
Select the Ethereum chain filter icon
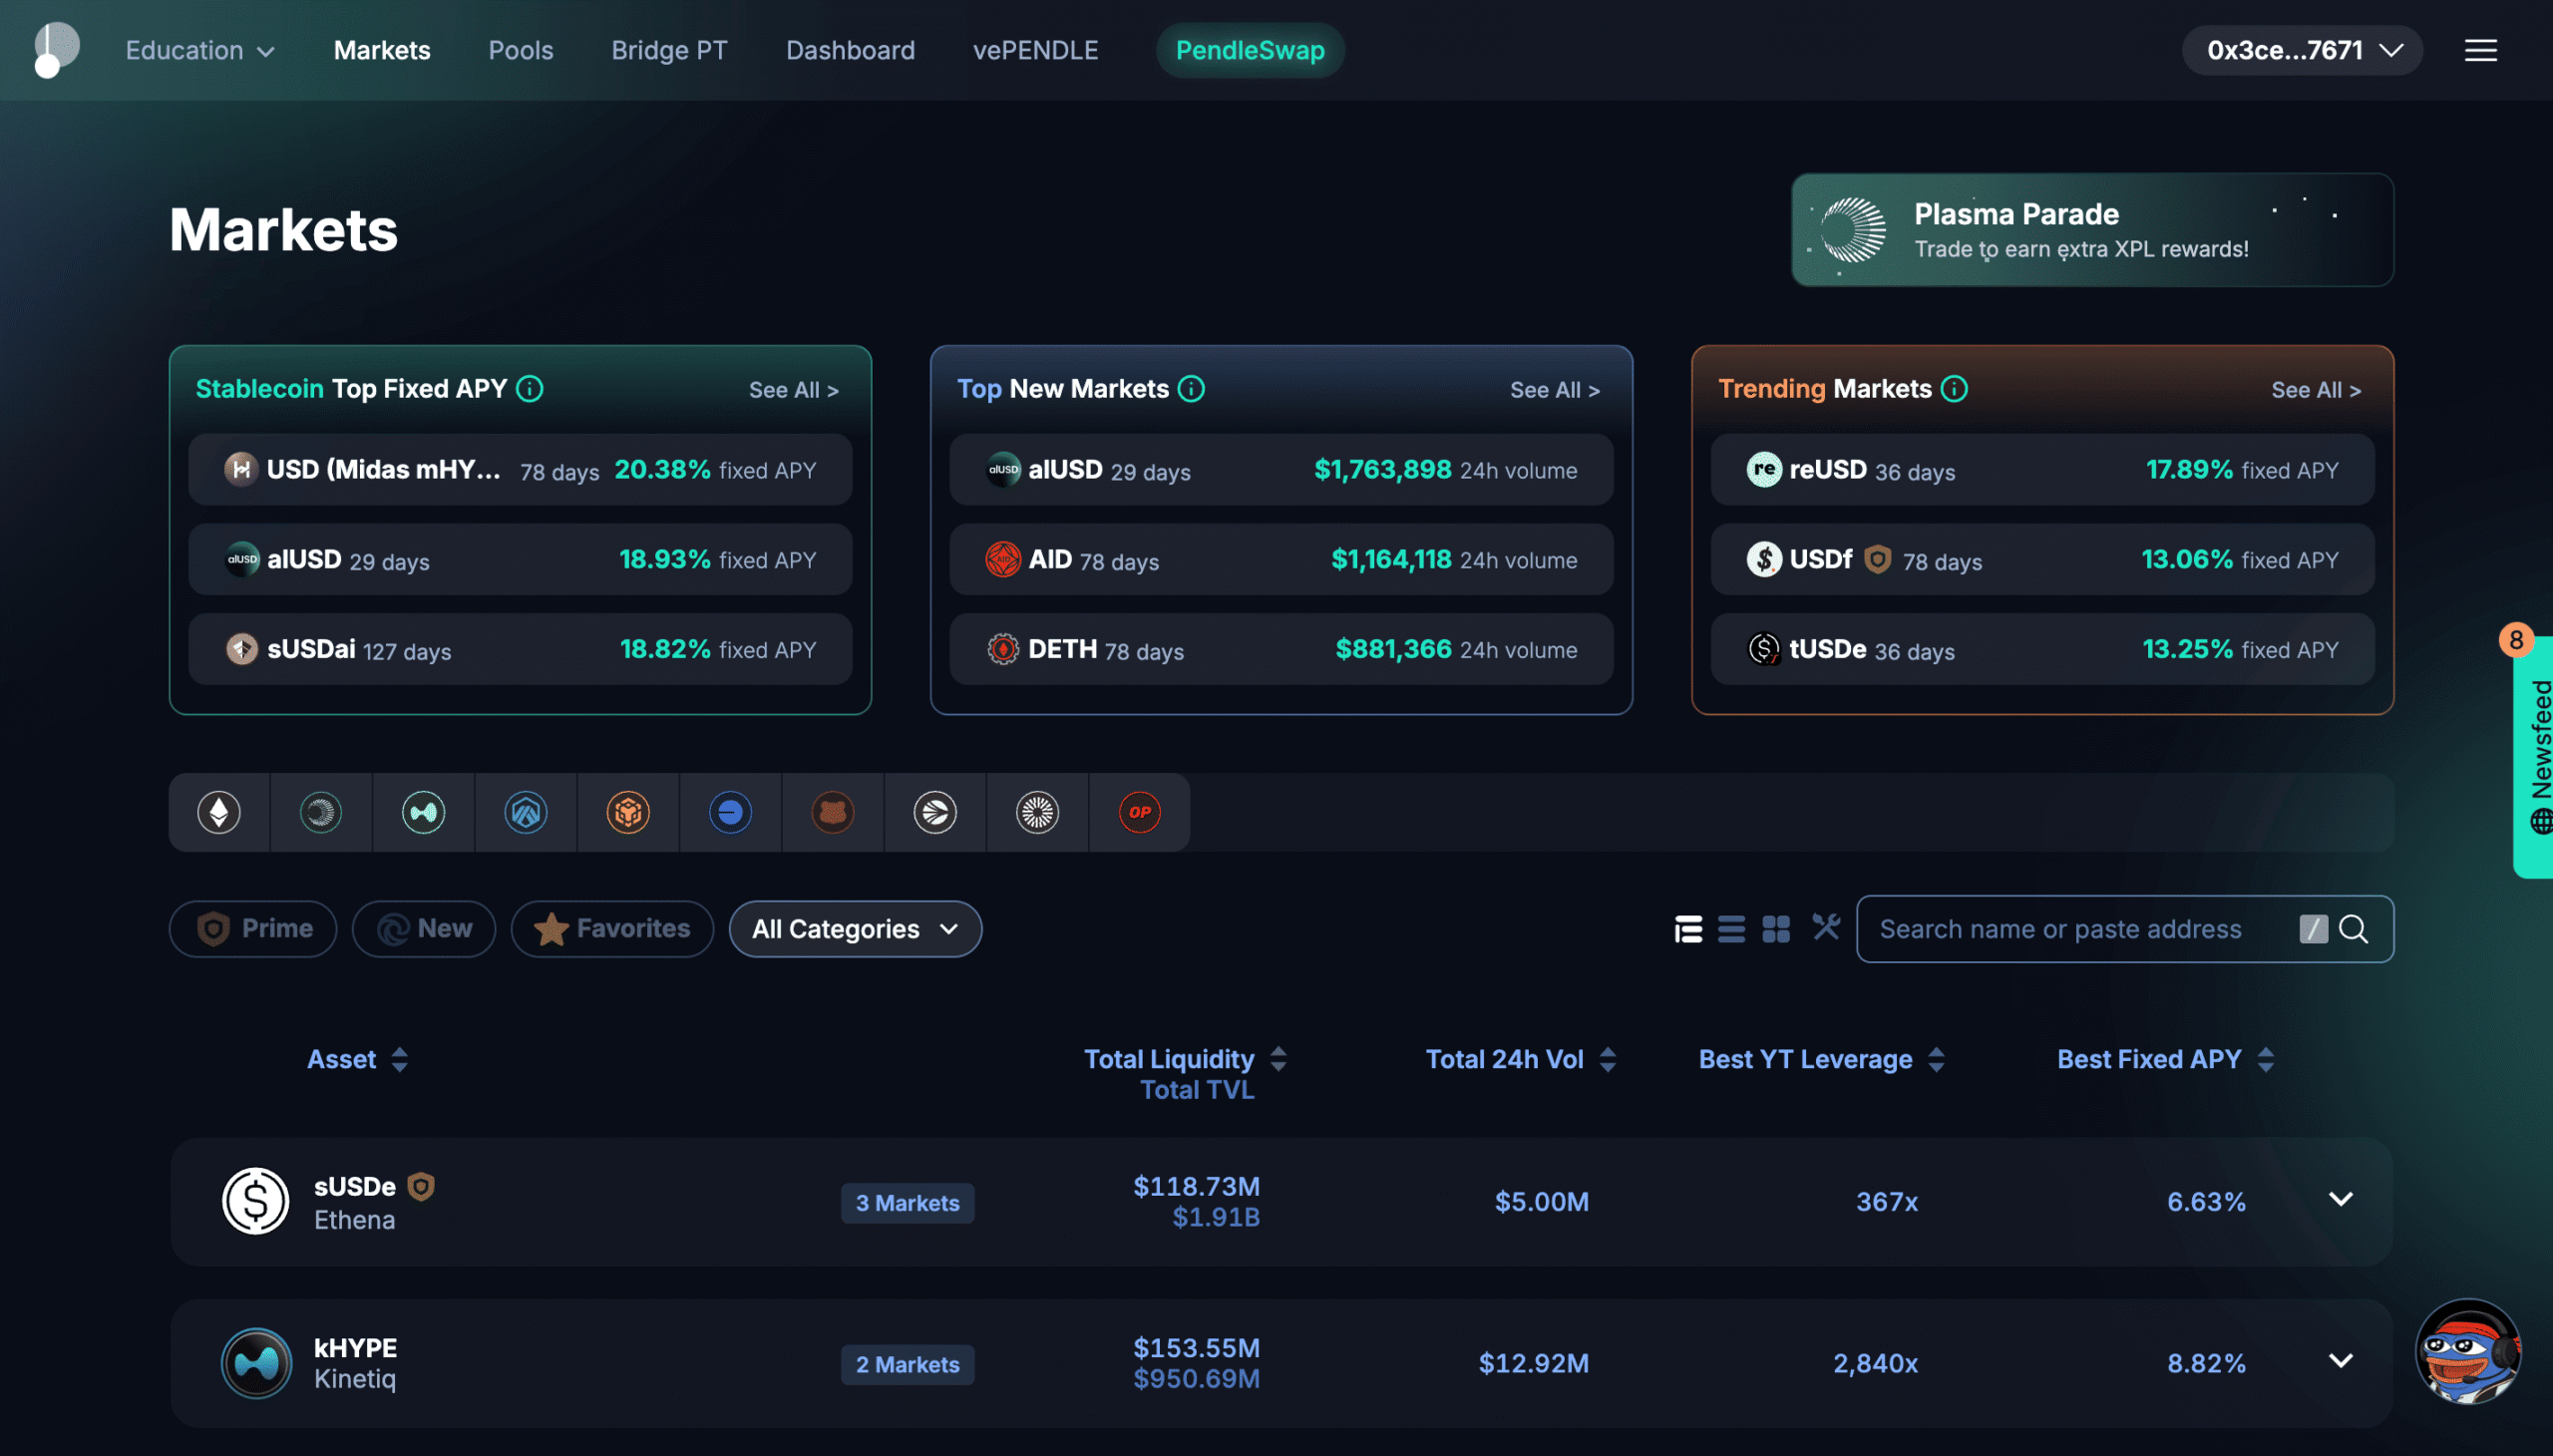point(219,812)
